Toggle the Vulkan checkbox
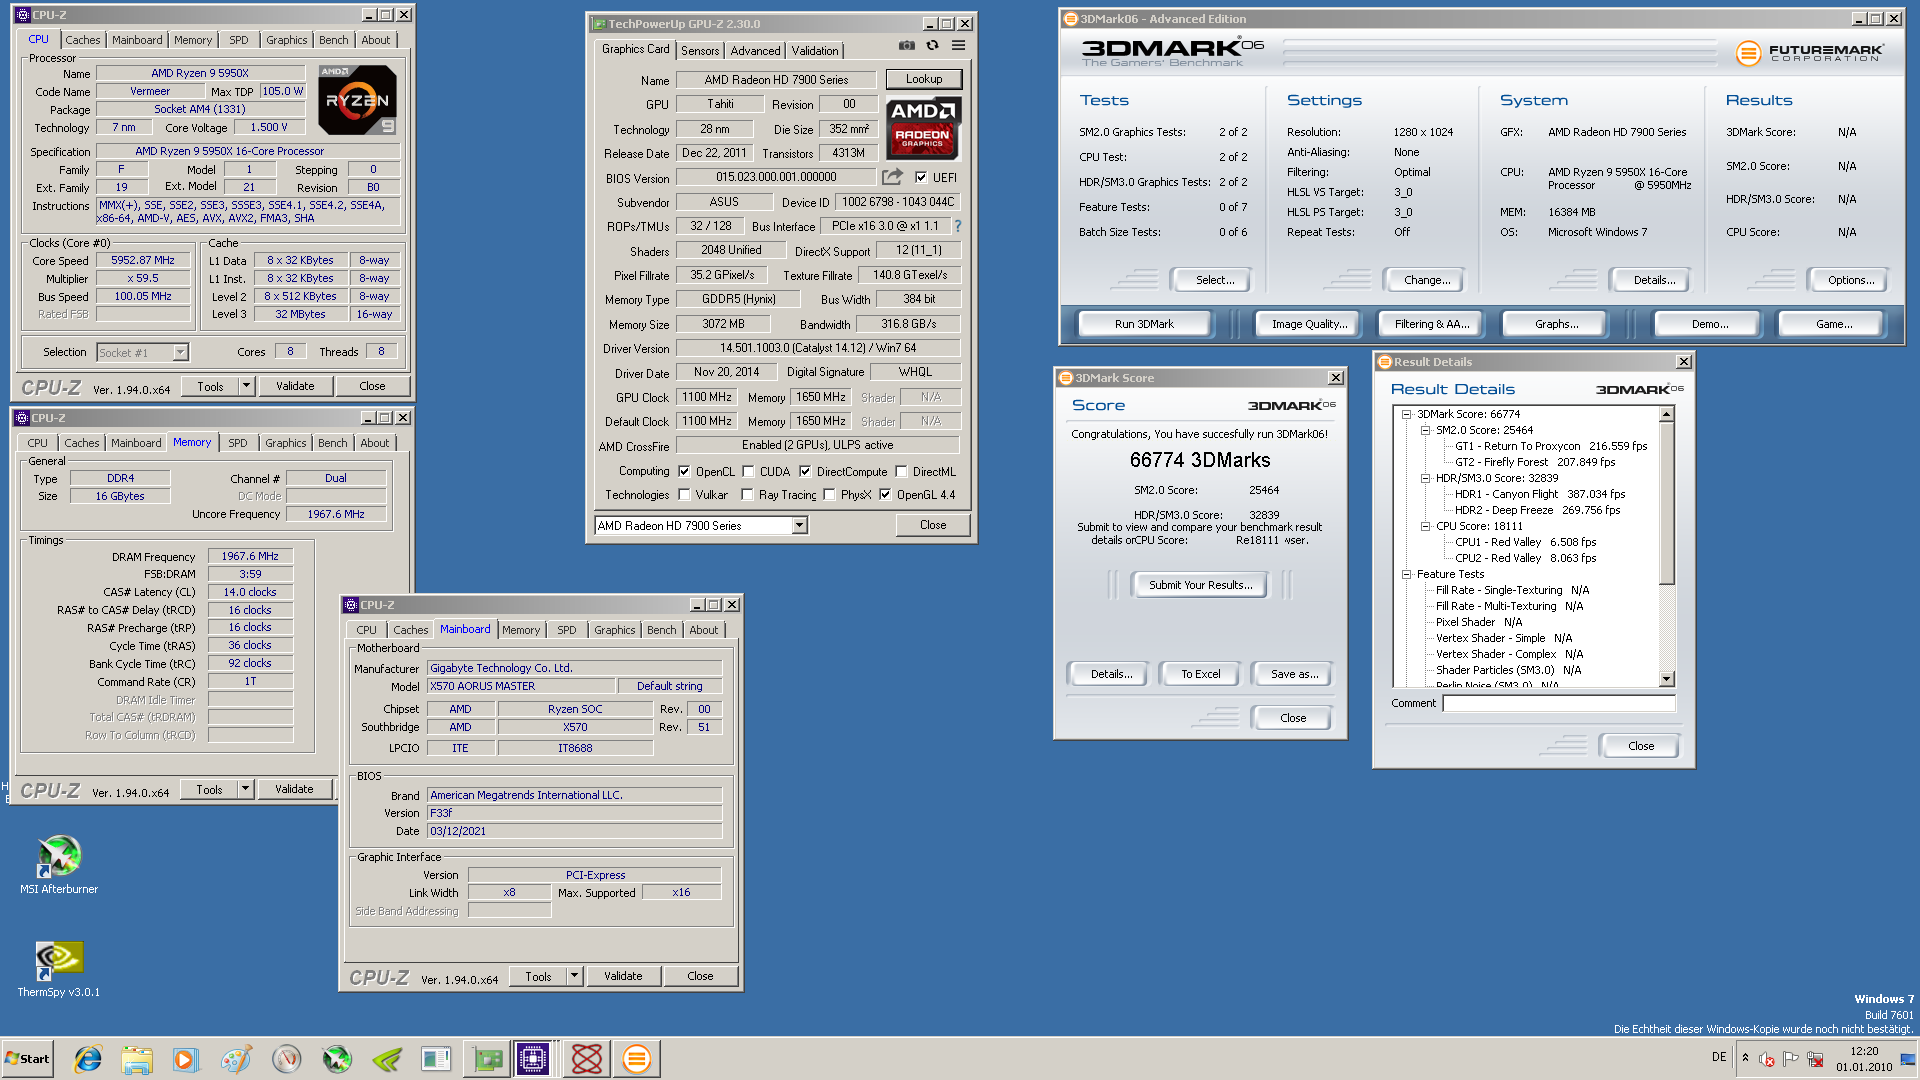The image size is (1920, 1080). [684, 495]
